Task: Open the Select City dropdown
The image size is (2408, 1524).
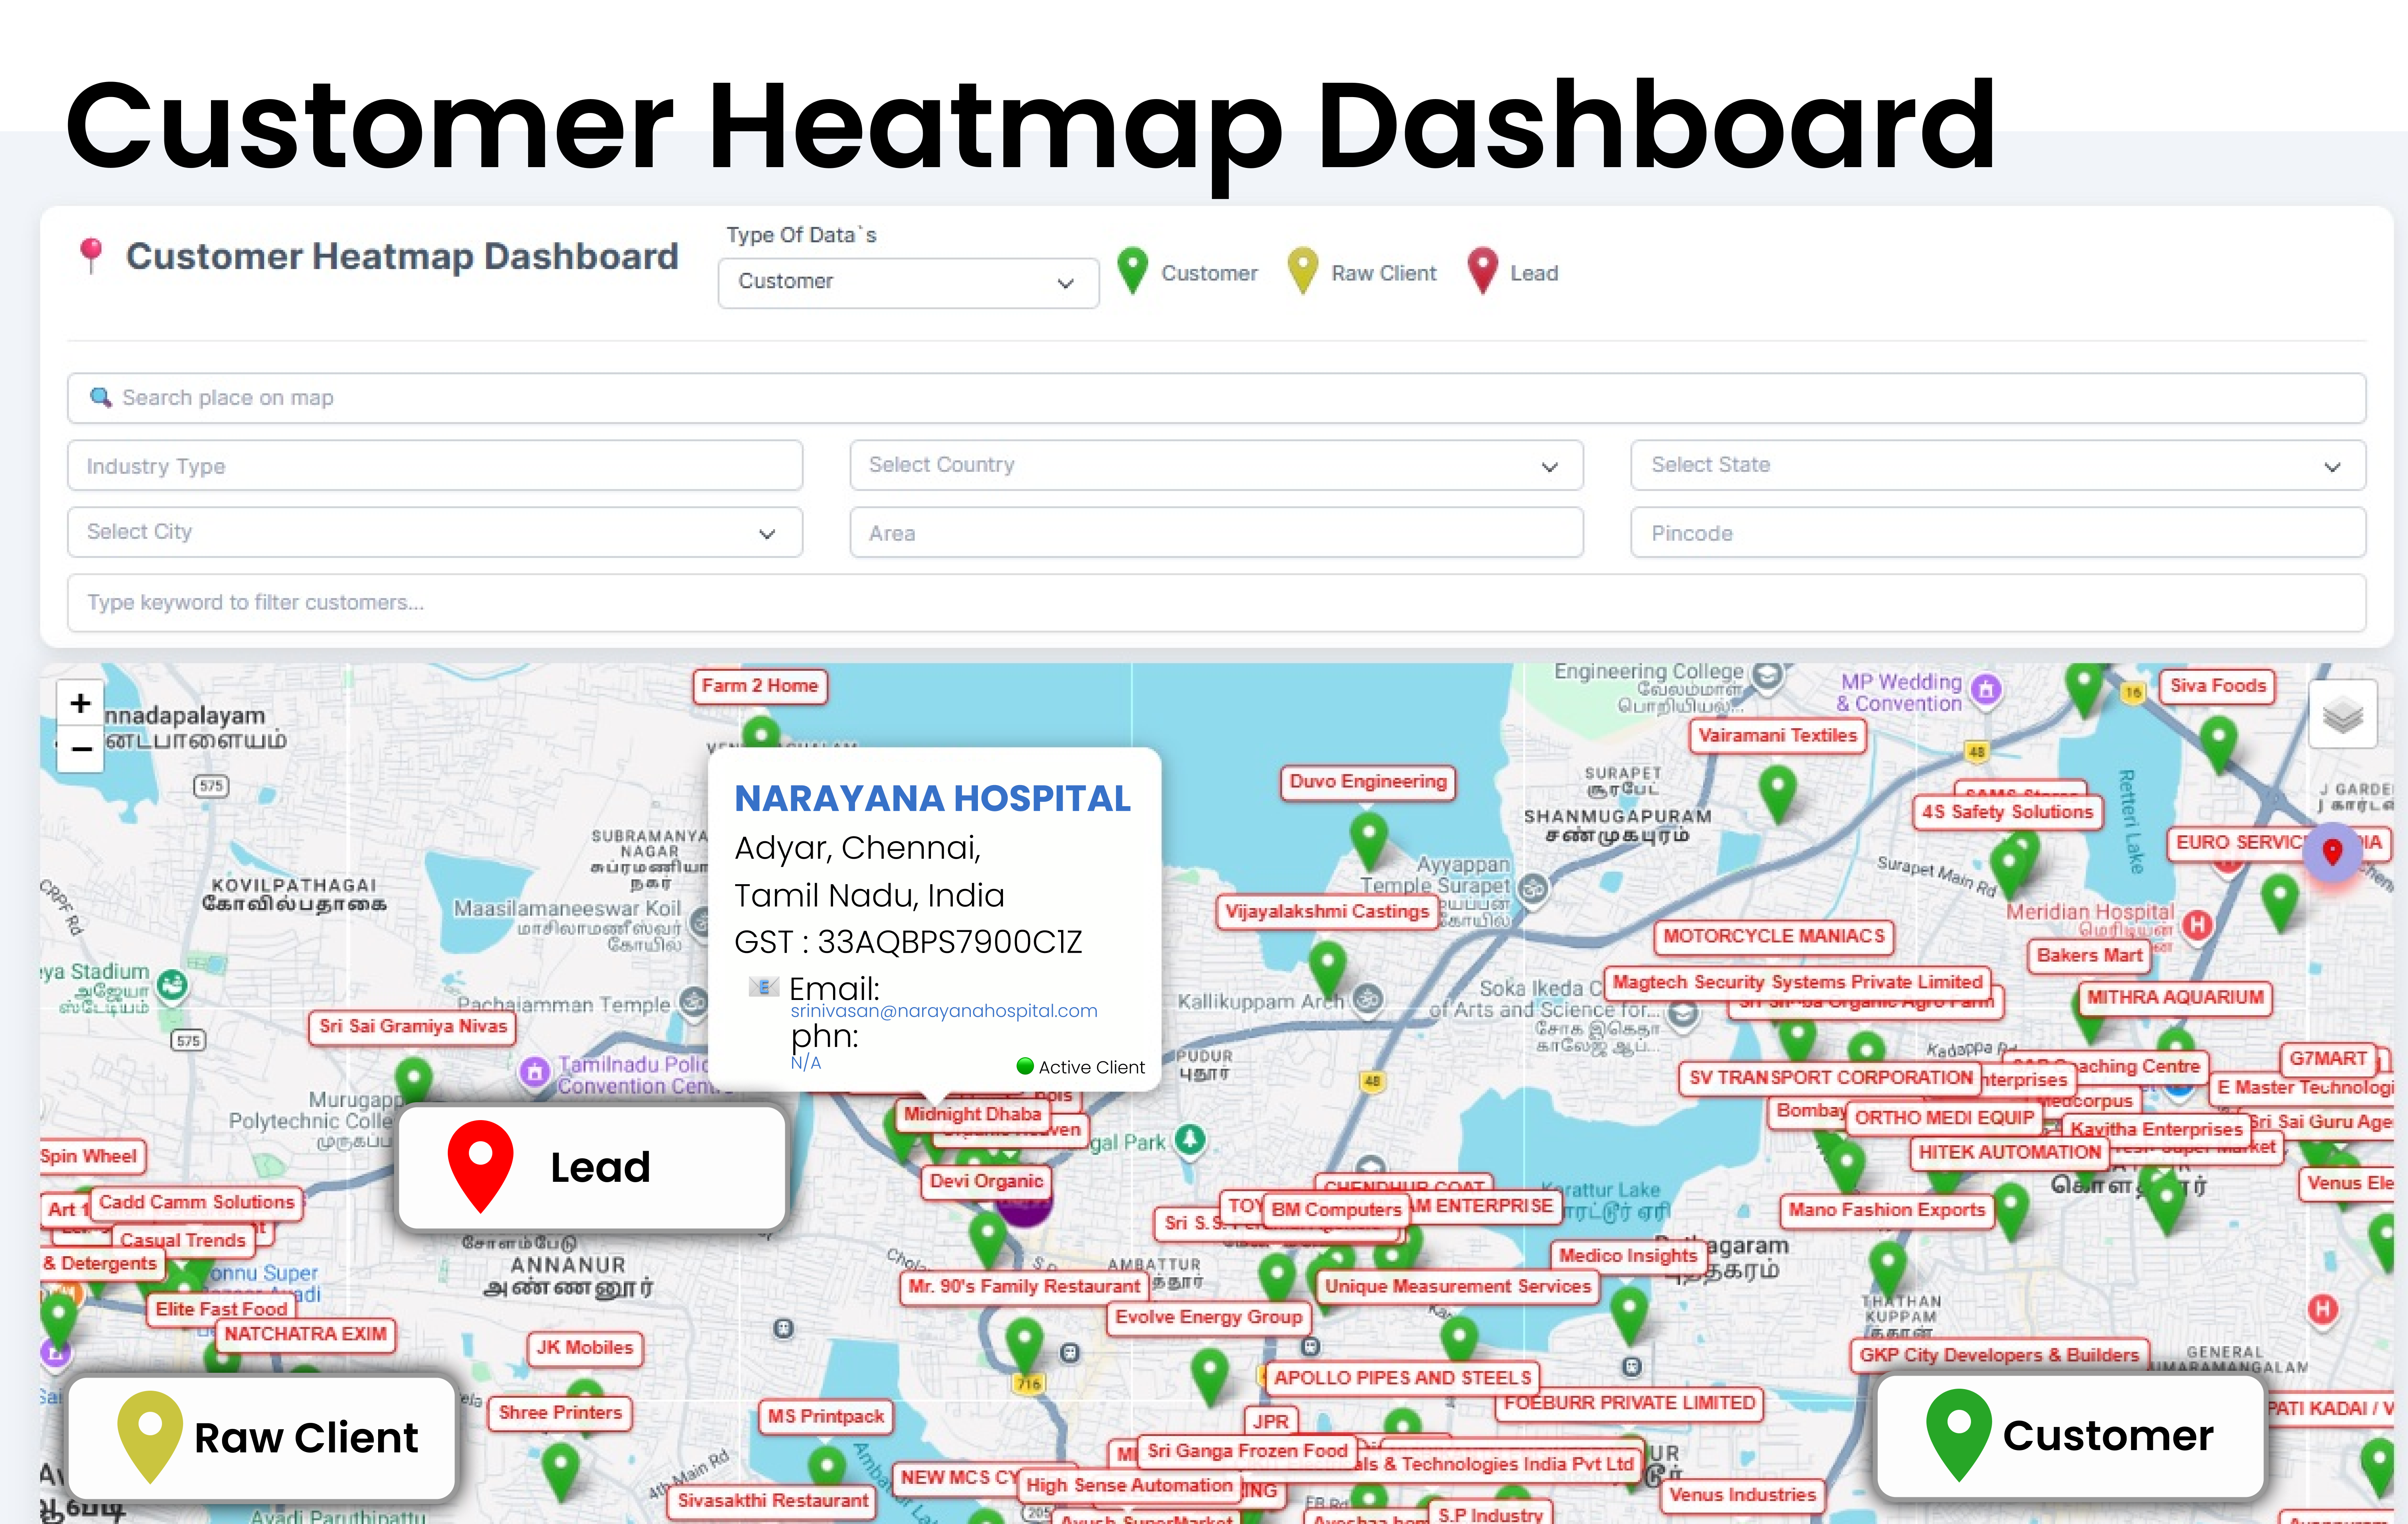Action: pos(434,532)
